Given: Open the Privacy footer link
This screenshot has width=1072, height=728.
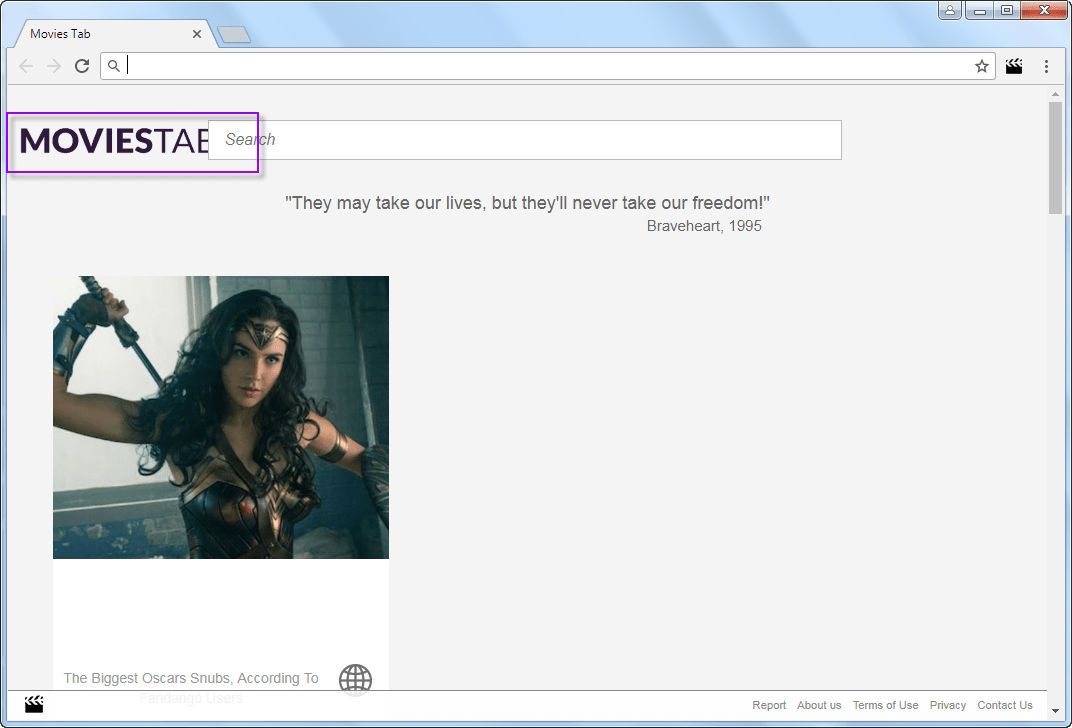Looking at the screenshot, I should coord(948,705).
